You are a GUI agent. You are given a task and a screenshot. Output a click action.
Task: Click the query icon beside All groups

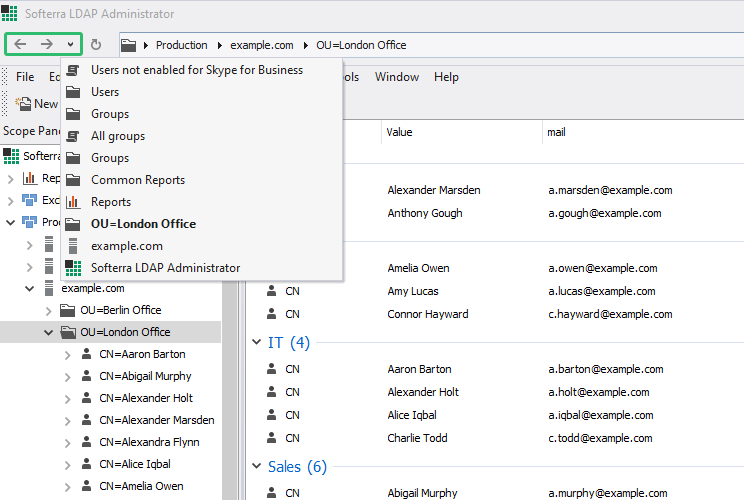[x=73, y=136]
